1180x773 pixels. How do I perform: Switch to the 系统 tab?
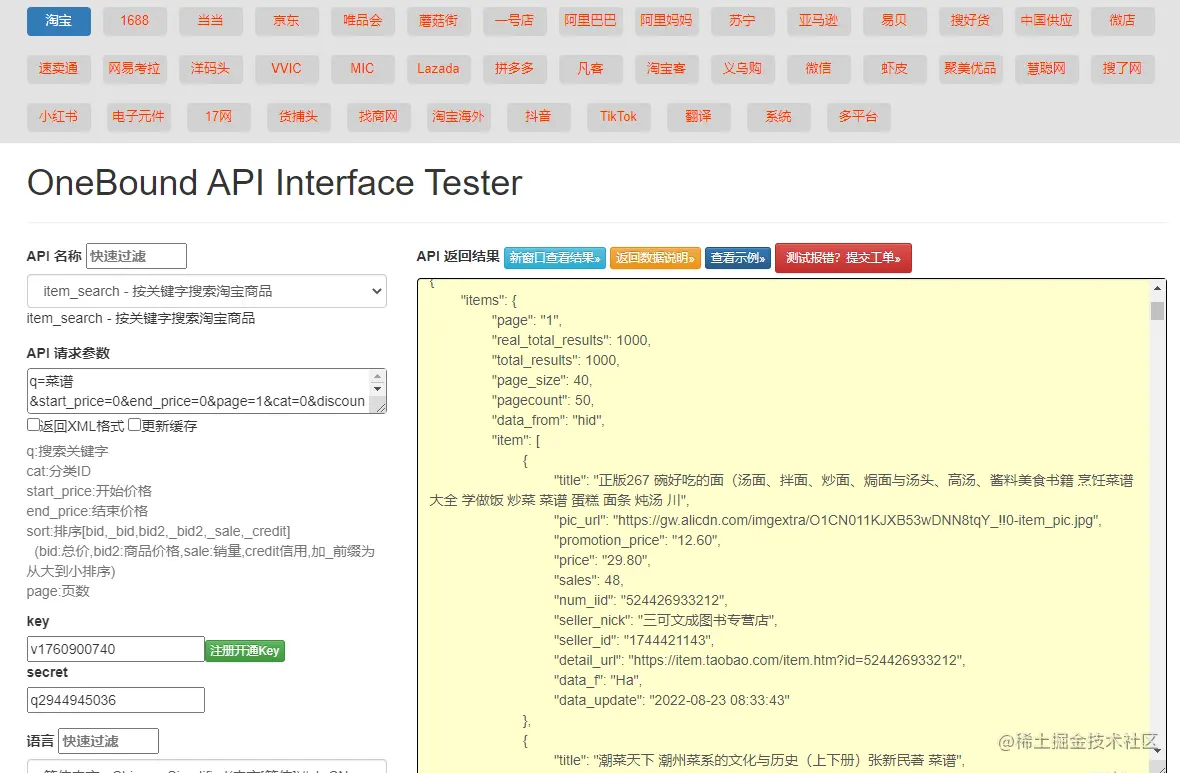[779, 117]
